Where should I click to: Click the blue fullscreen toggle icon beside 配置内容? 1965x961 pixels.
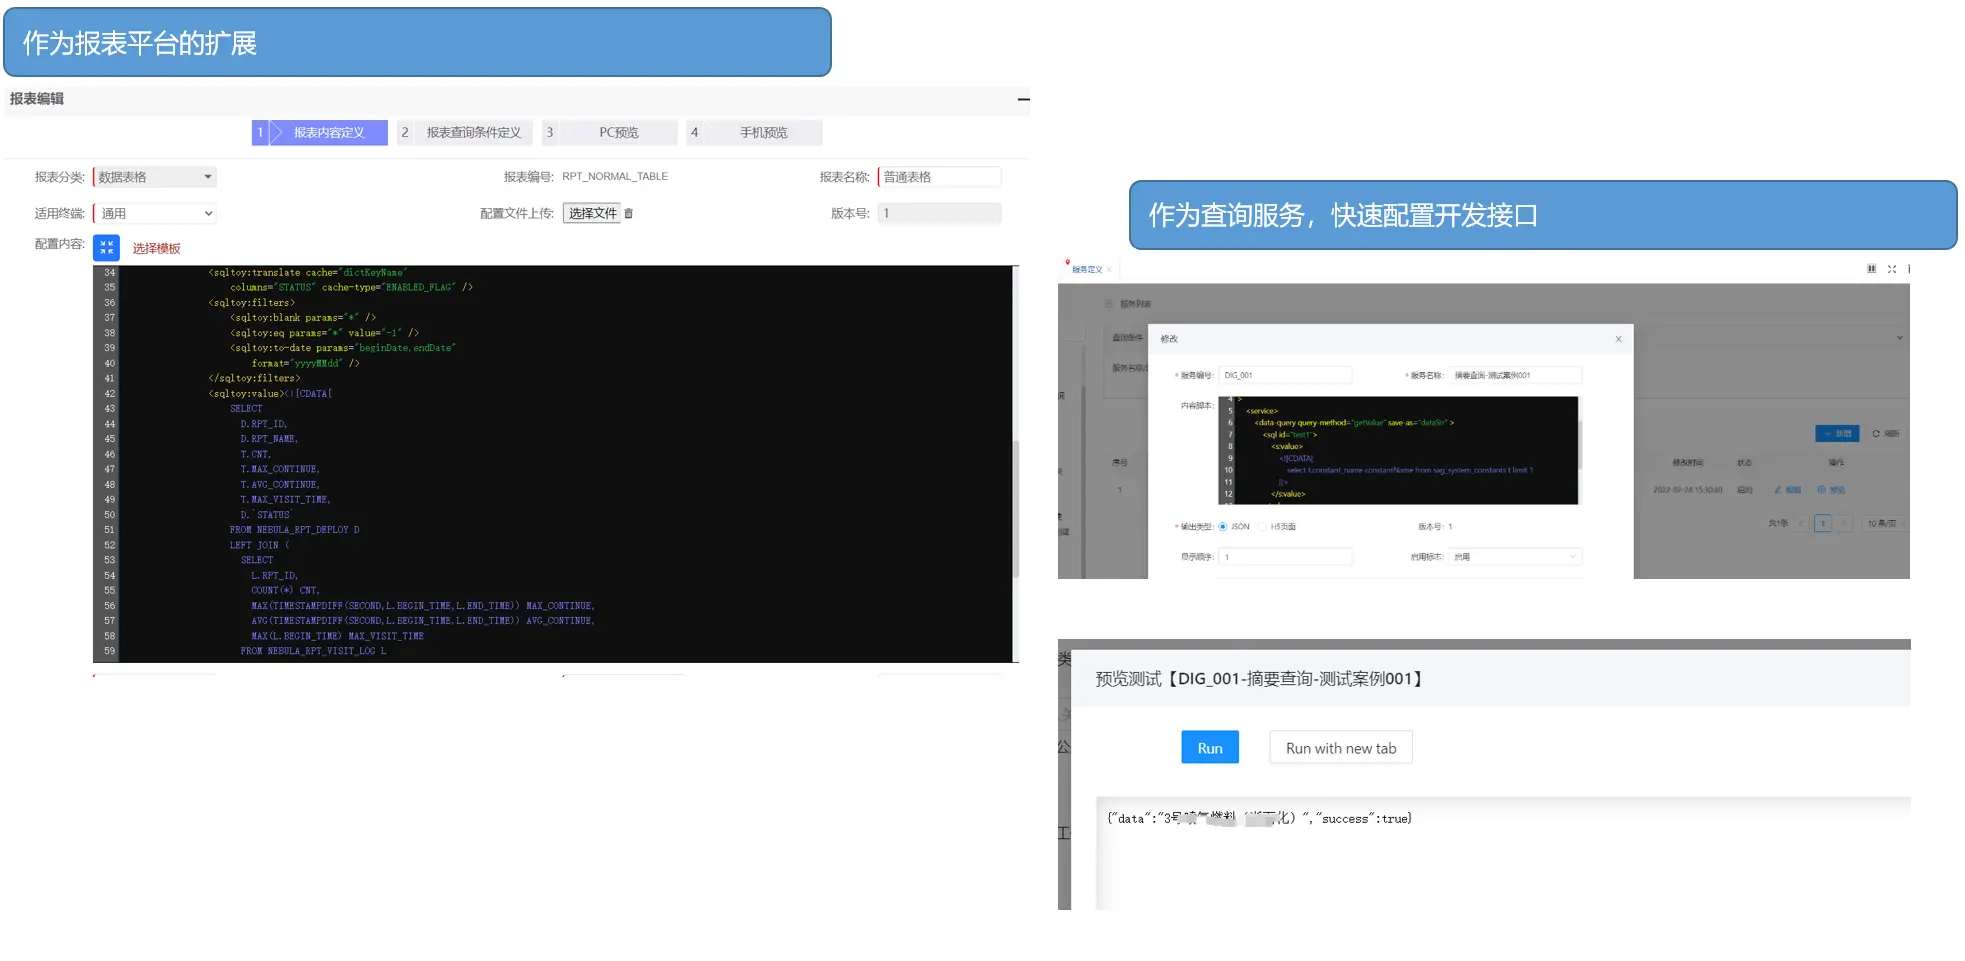(x=106, y=248)
